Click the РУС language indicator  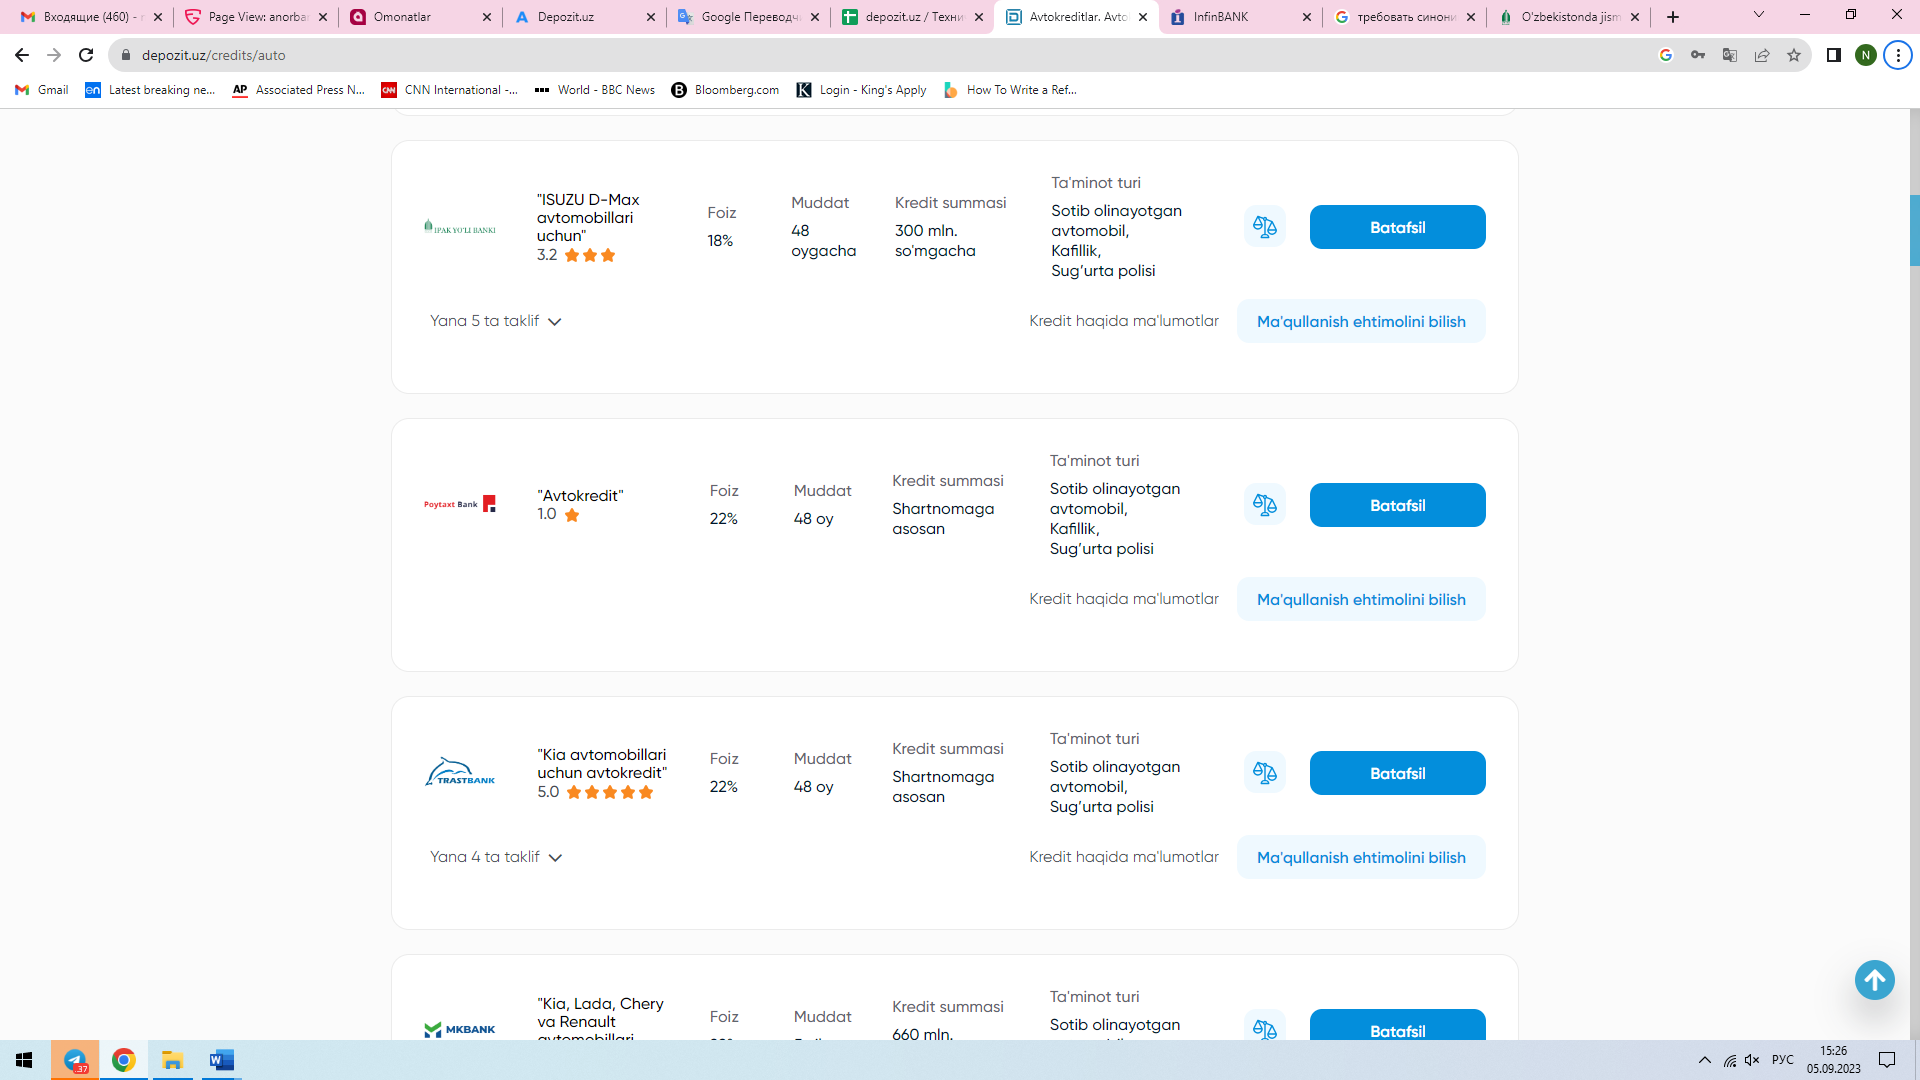[x=1783, y=1060]
